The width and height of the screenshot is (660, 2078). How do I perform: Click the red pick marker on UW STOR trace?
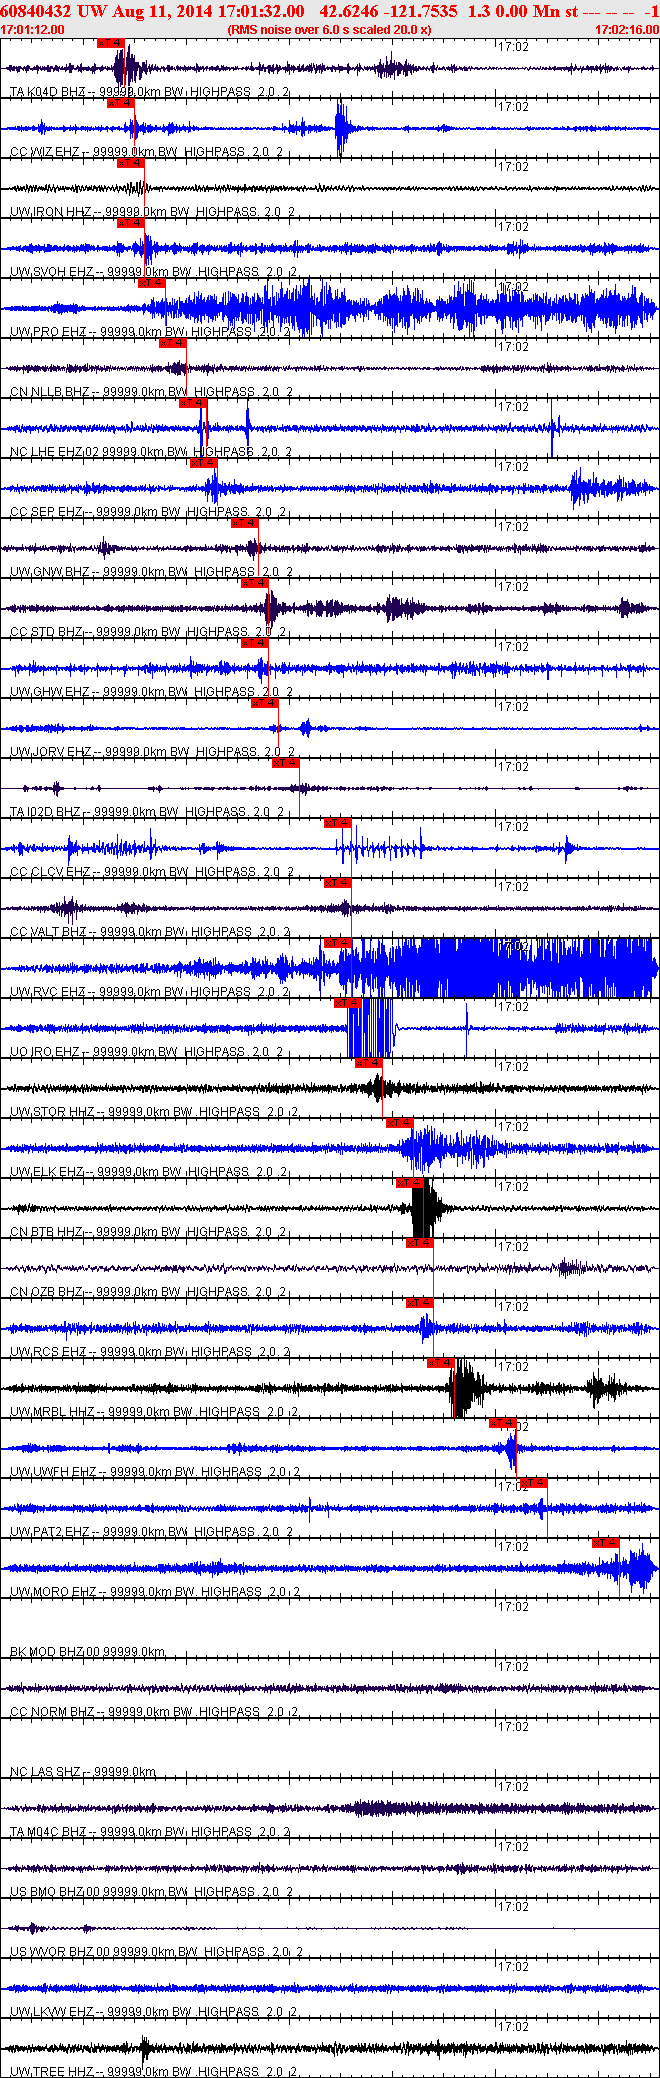pyautogui.click(x=369, y=1064)
